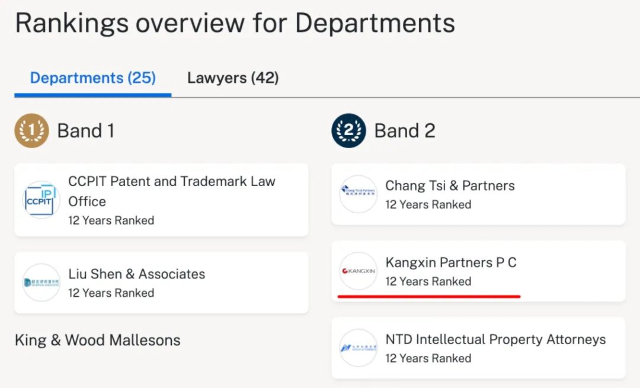Click the navy Band 2 medal badge
Screen dimensions: 640x388
(349, 131)
